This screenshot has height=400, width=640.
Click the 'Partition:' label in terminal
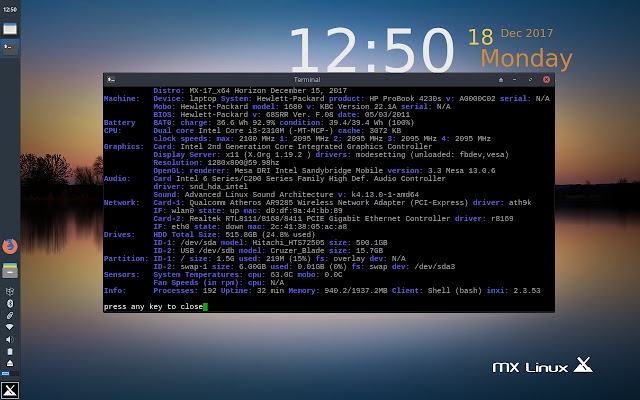point(126,258)
